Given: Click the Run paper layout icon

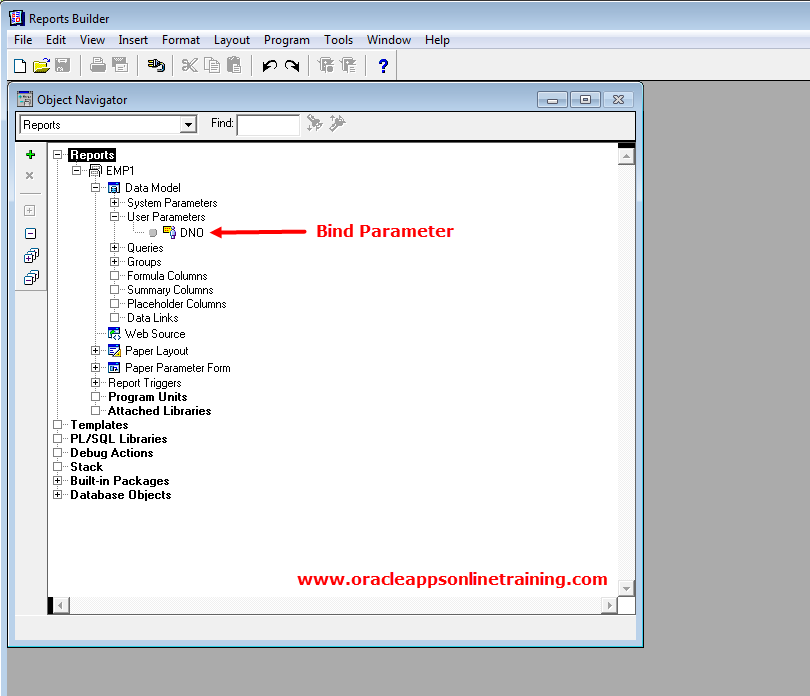Looking at the screenshot, I should point(326,65).
